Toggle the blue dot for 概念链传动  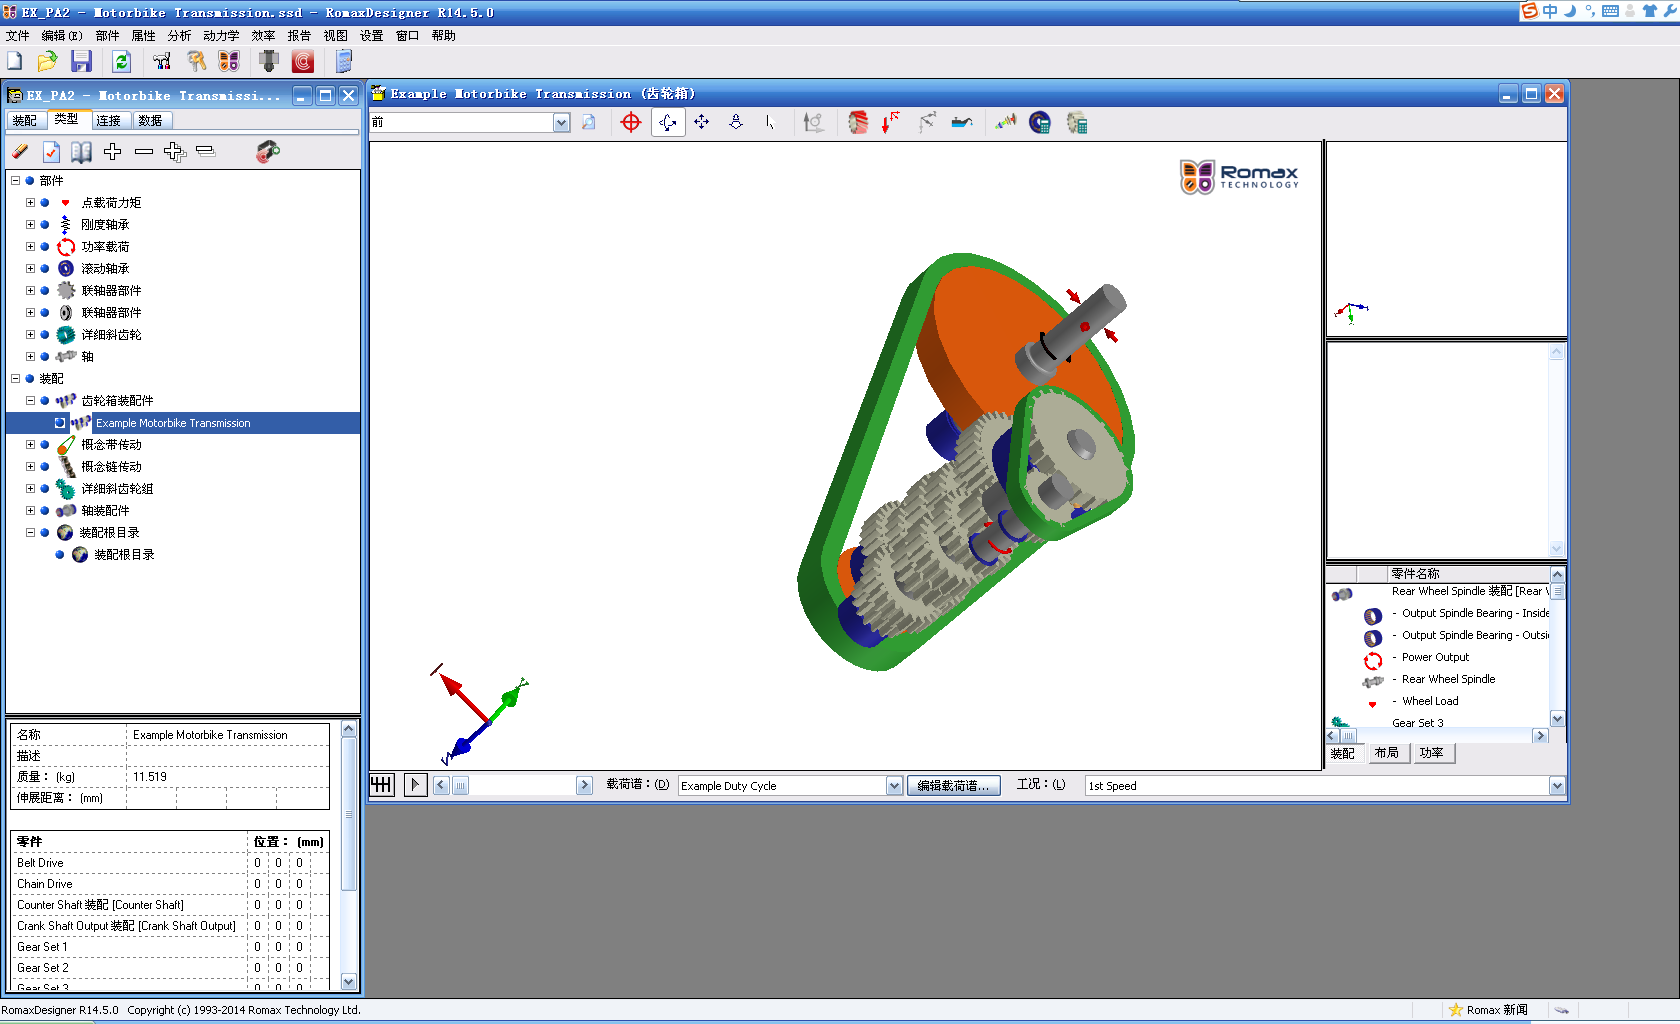[x=45, y=467]
